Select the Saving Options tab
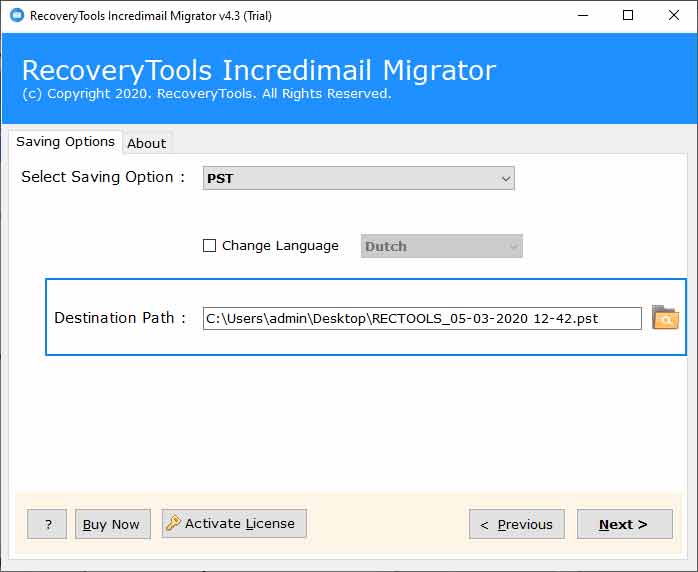This screenshot has width=698, height=572. coord(65,142)
